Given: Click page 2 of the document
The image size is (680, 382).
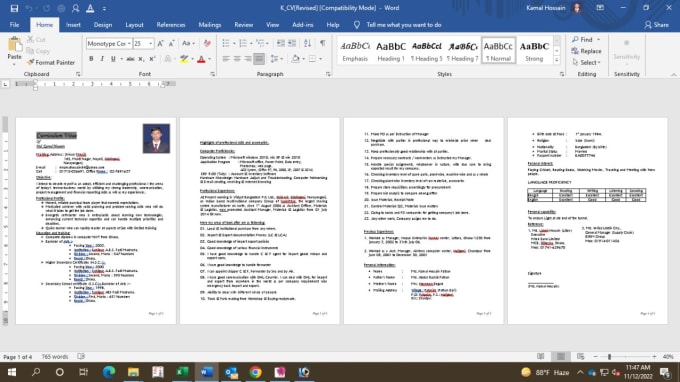Looking at the screenshot, I should [x=259, y=221].
